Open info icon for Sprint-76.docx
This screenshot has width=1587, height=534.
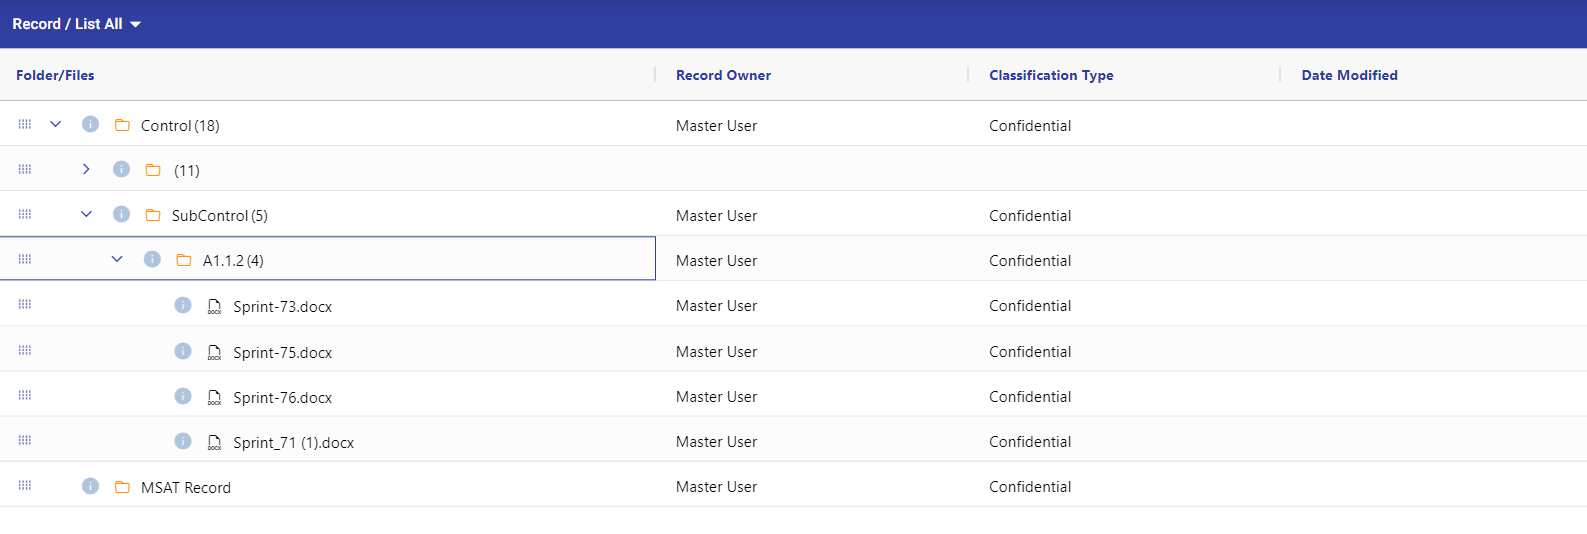coord(183,397)
